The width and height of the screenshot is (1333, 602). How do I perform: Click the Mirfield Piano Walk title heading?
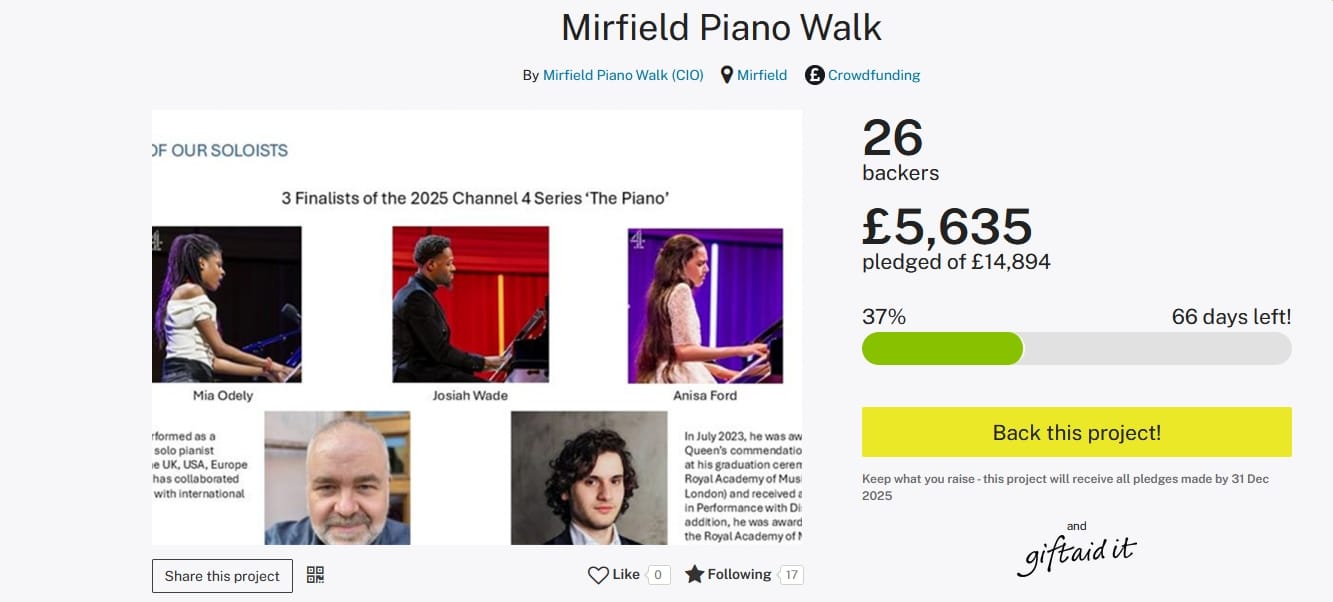click(x=721, y=27)
